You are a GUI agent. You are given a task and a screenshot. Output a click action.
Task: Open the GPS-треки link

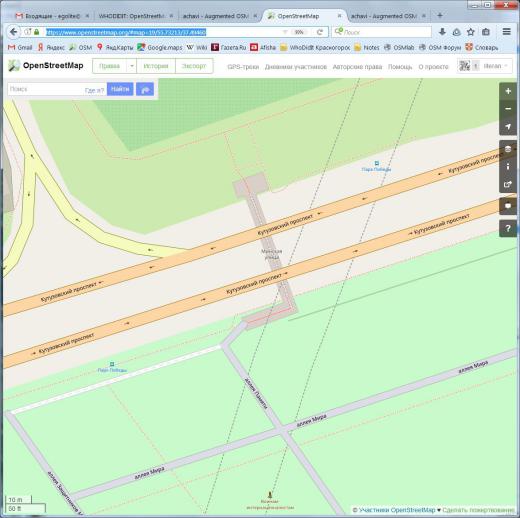[x=243, y=67]
